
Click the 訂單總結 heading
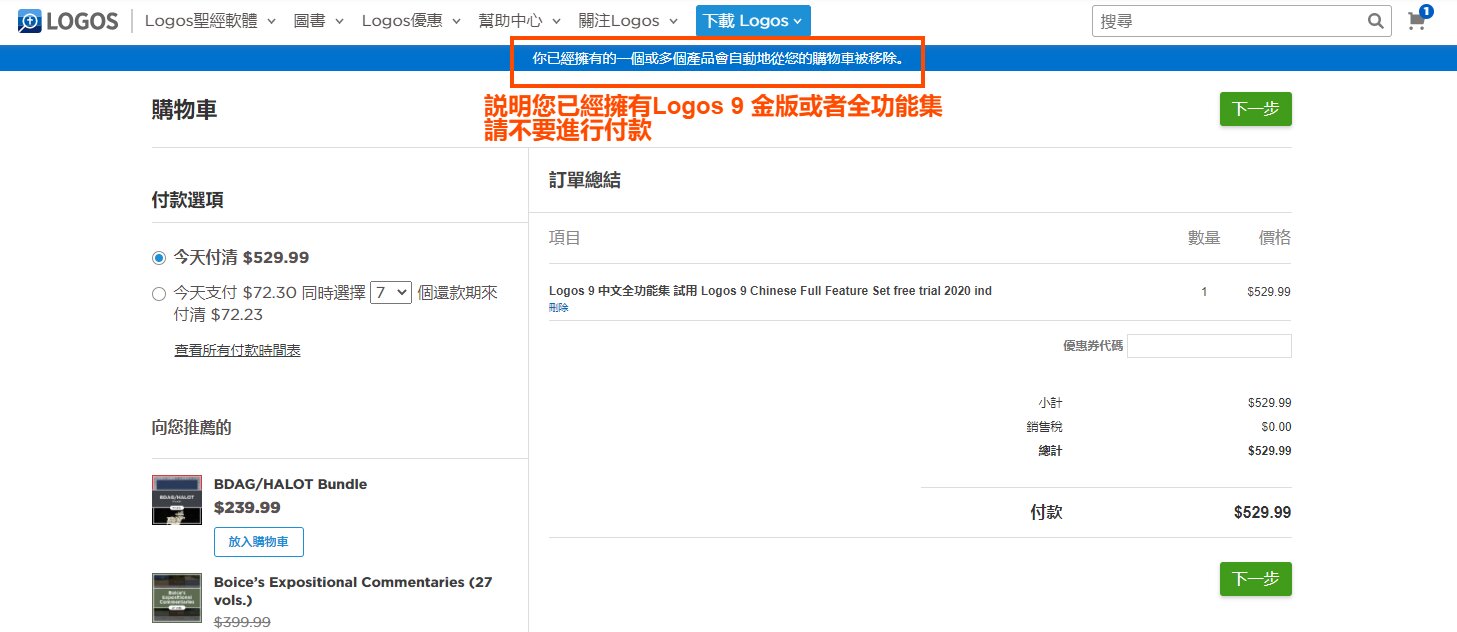tap(585, 180)
